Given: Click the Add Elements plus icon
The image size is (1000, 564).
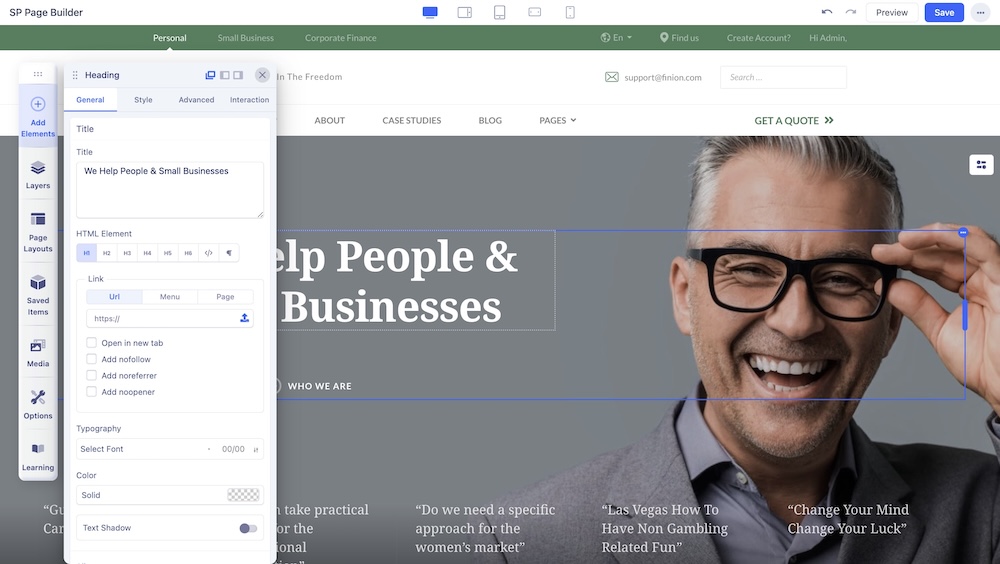Looking at the screenshot, I should point(38,104).
